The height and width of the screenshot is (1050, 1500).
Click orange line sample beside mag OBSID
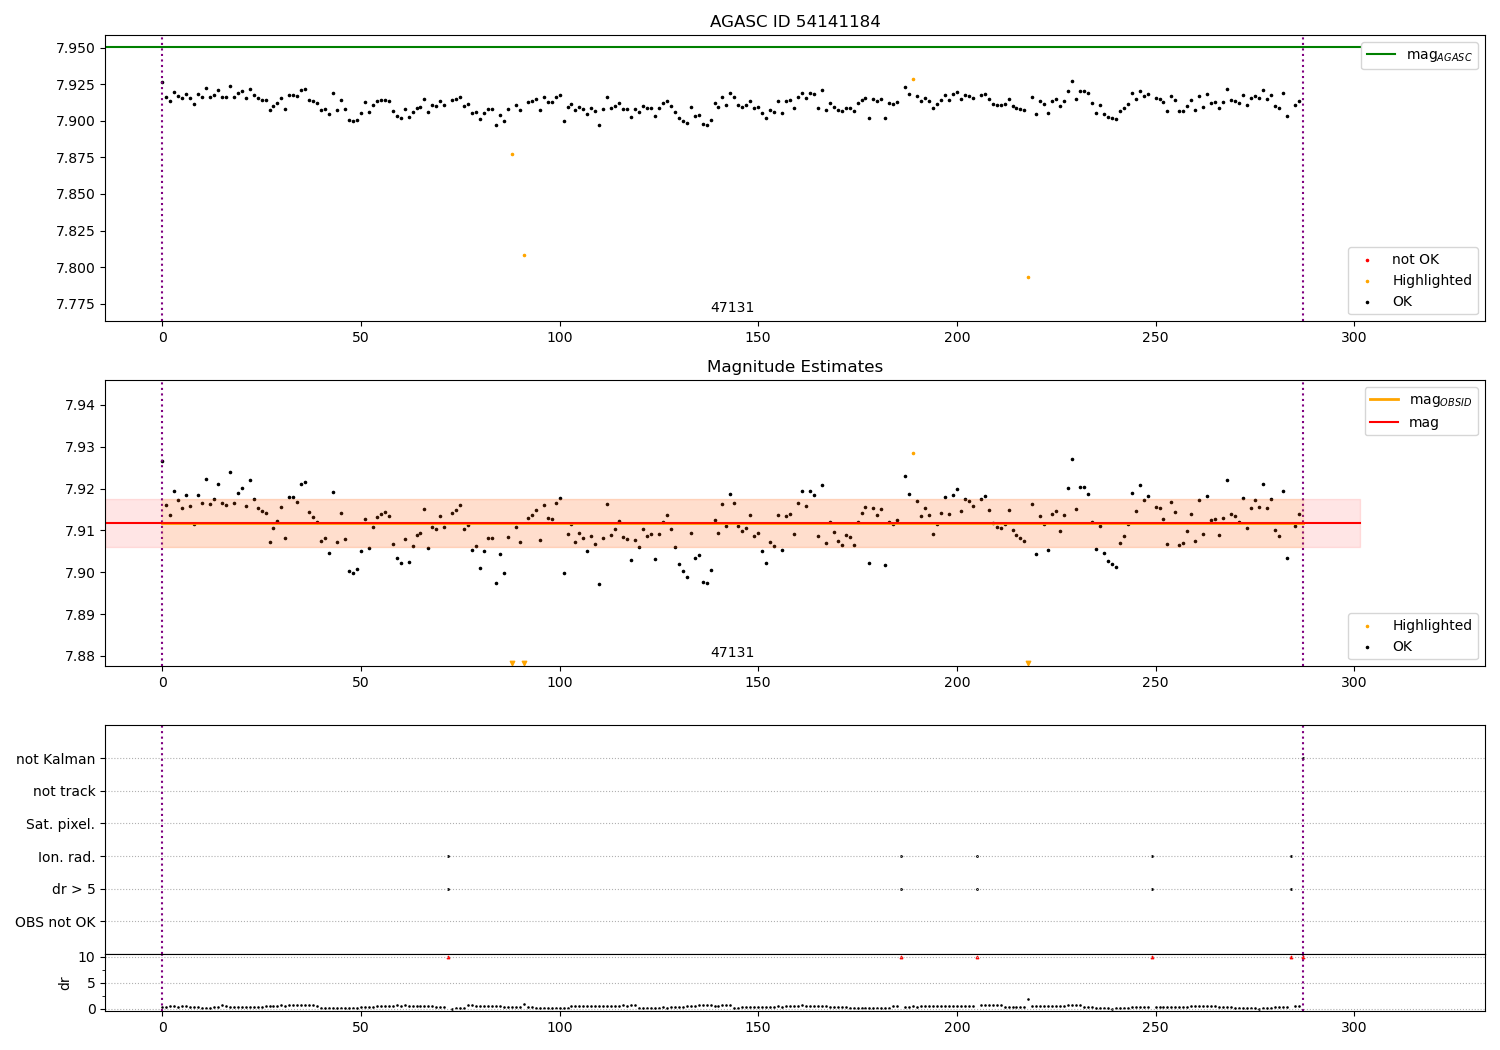click(1385, 400)
